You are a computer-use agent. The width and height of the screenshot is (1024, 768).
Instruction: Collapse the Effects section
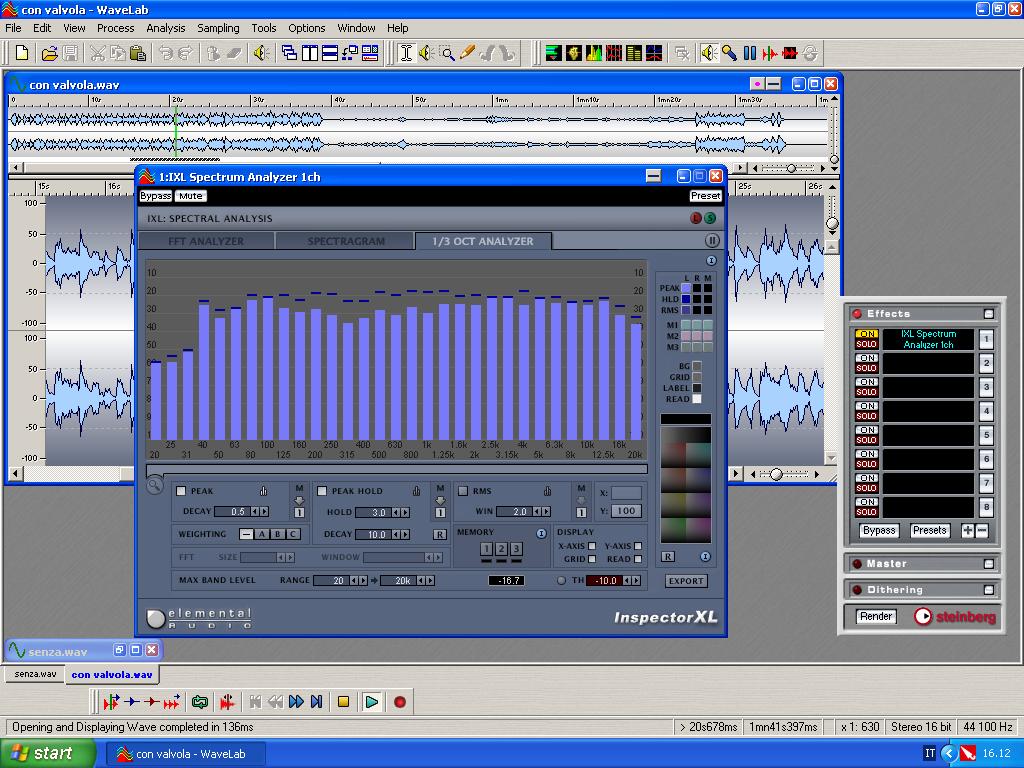point(989,314)
